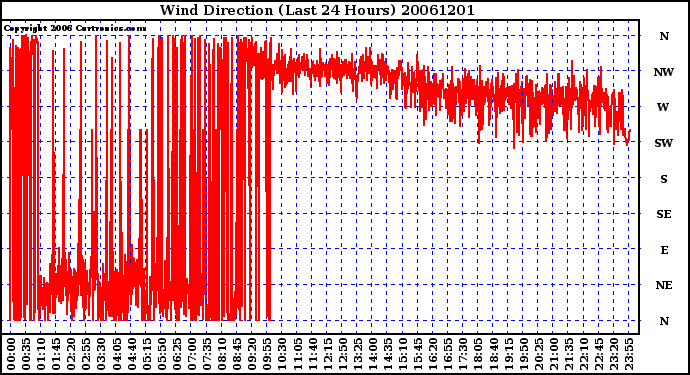Click the '22:45' time label
690x375 pixels.
pos(599,354)
